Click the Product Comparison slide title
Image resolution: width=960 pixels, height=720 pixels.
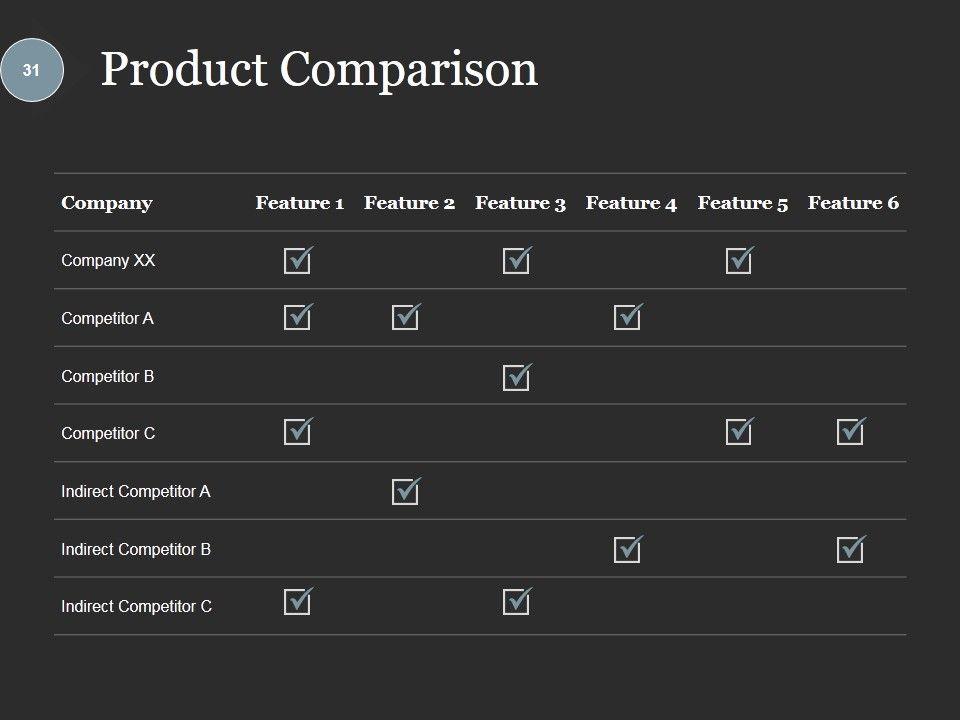(319, 70)
